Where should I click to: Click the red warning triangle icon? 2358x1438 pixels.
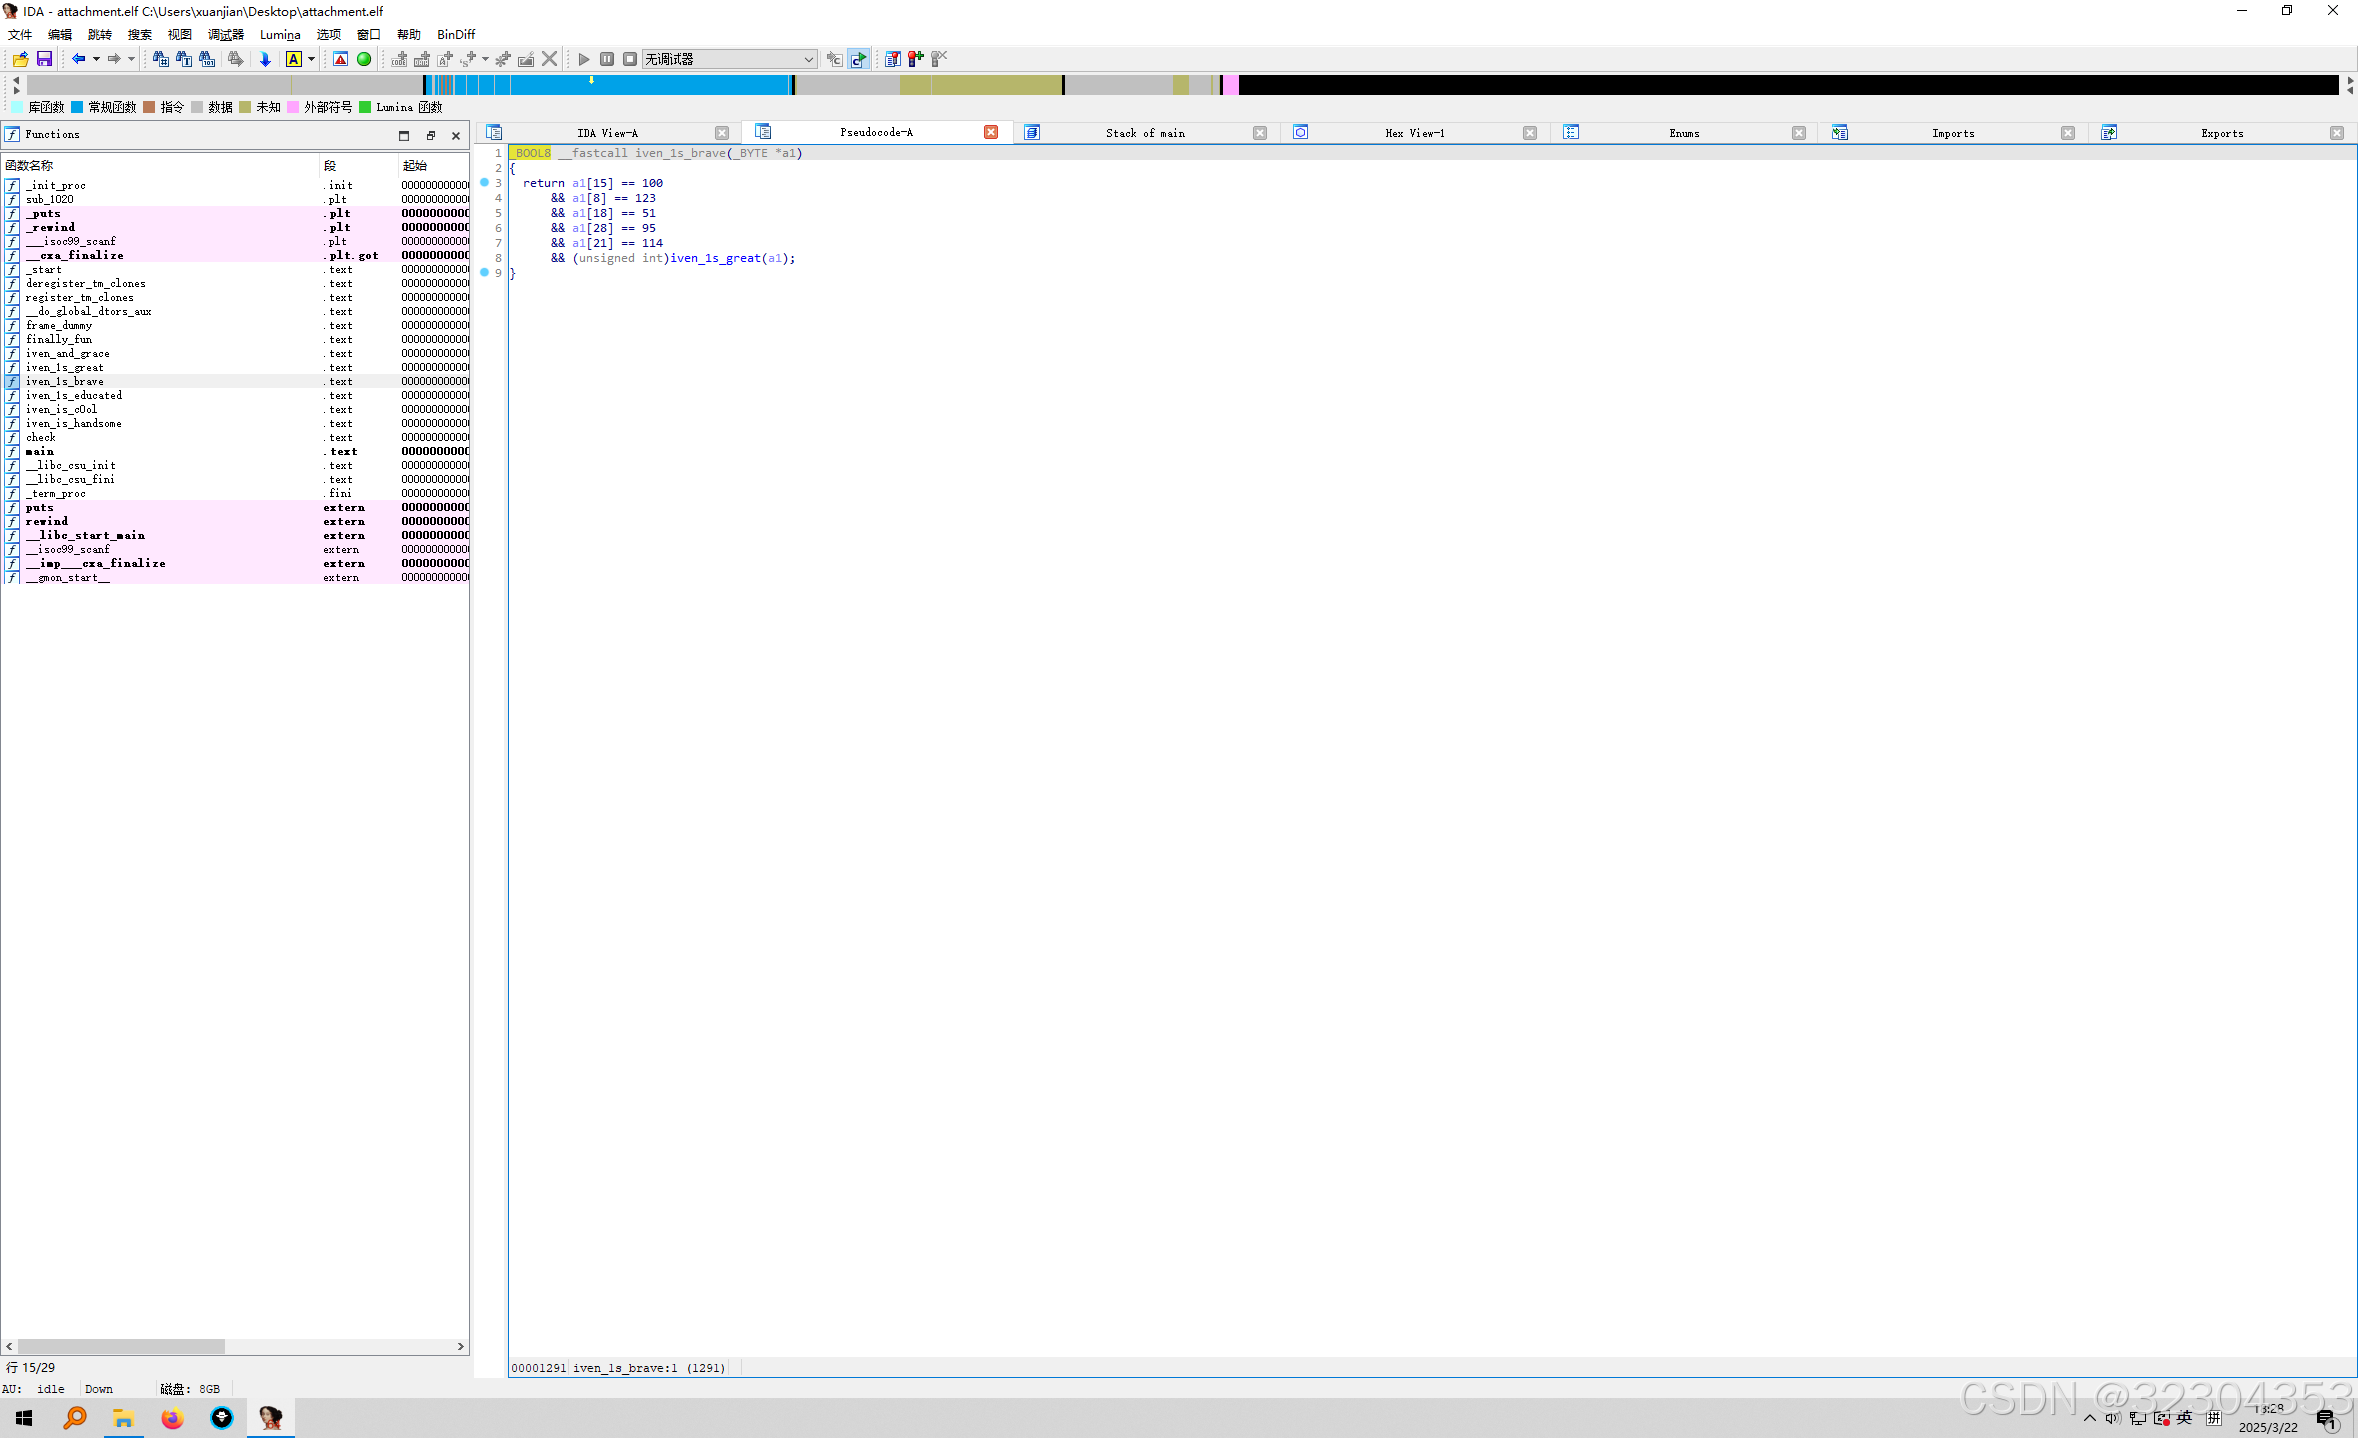(341, 59)
